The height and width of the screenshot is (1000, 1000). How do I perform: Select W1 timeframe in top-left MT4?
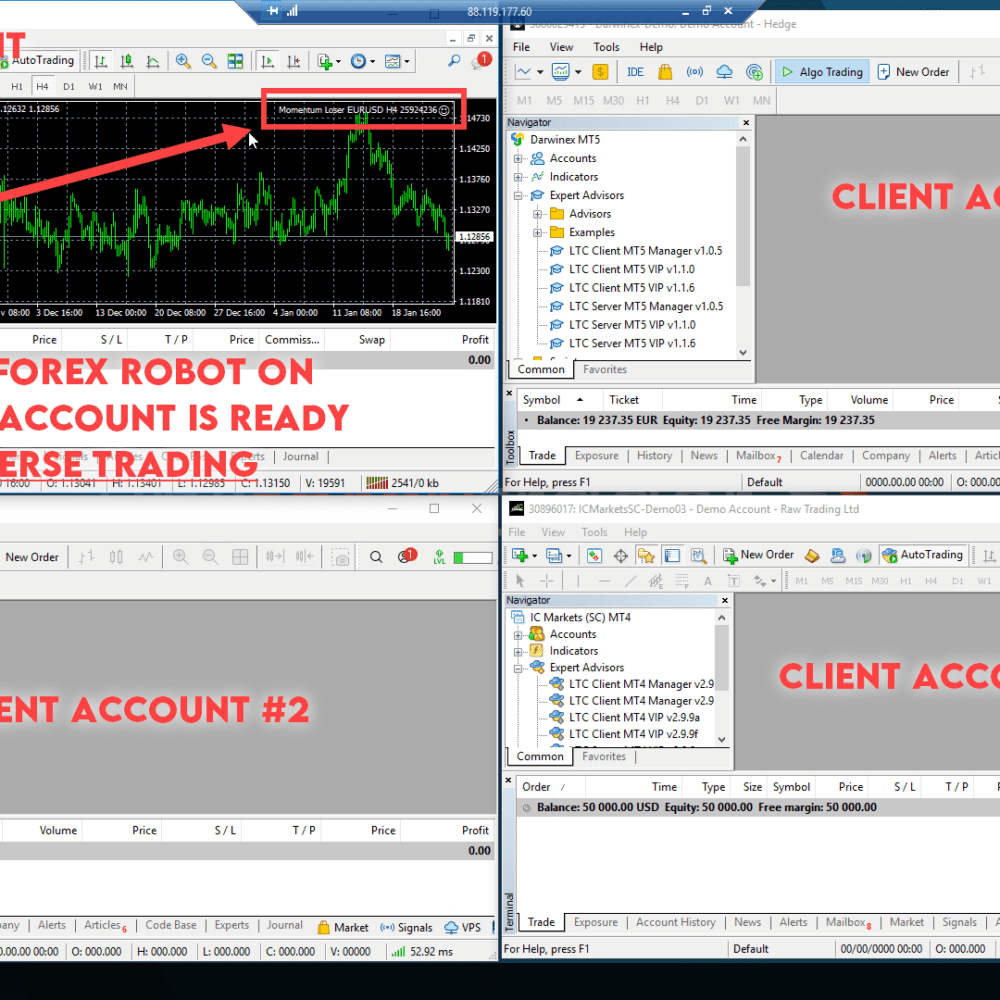point(95,87)
